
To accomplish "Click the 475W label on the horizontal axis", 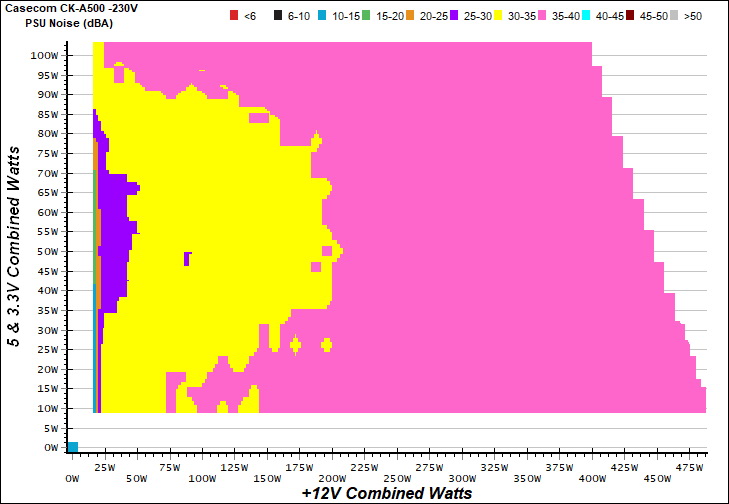I will (x=687, y=466).
